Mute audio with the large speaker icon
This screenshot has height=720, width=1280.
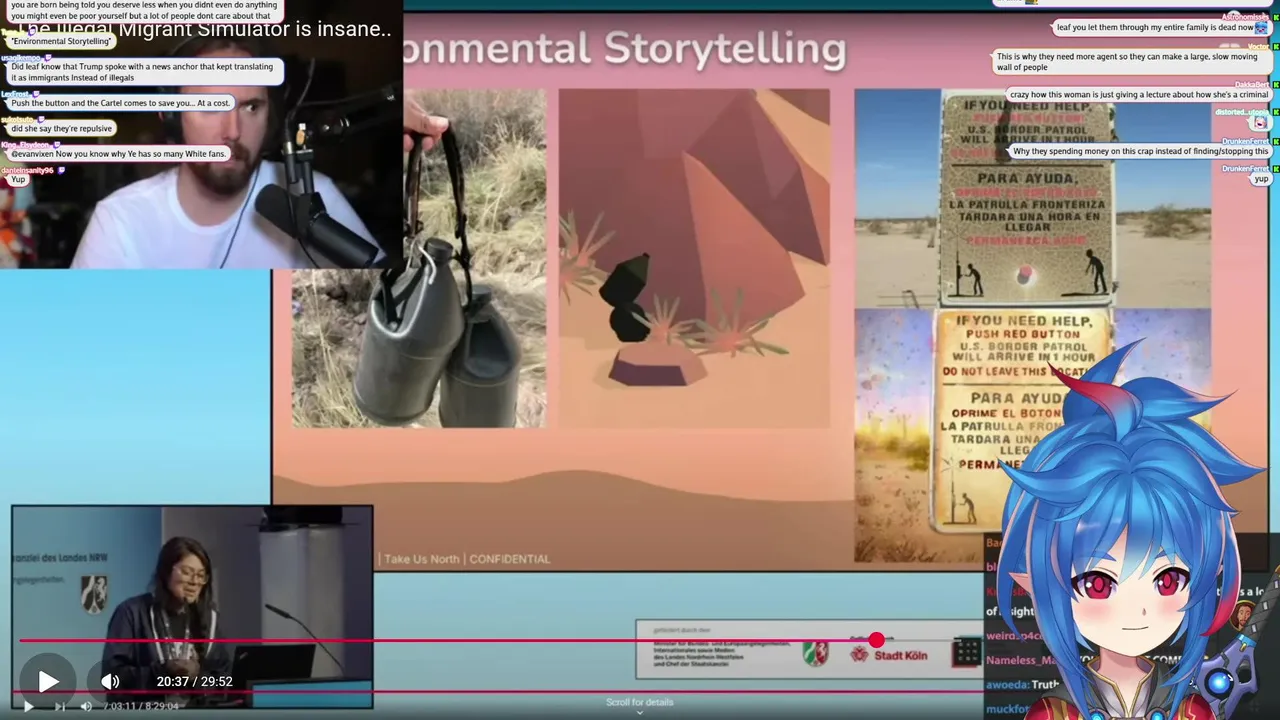pos(109,681)
